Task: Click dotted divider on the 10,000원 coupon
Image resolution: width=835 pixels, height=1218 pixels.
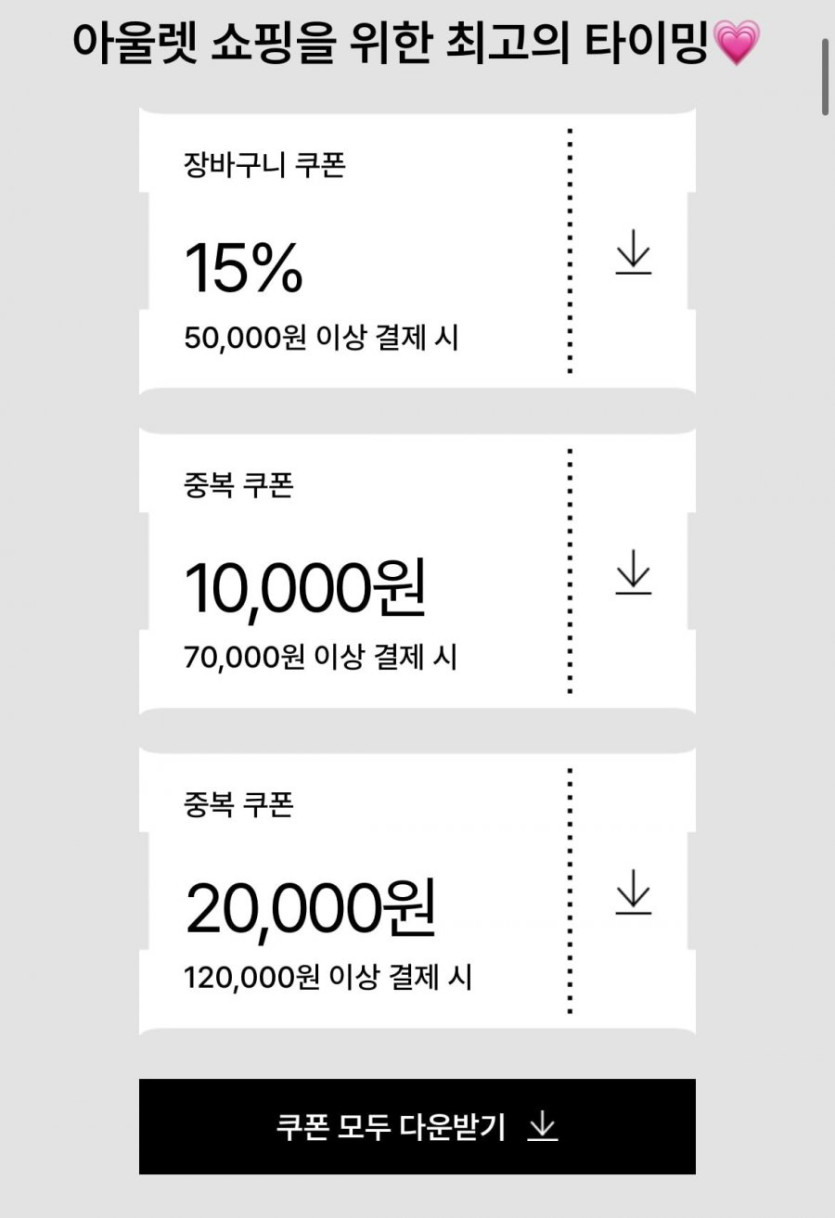Action: pyautogui.click(x=570, y=571)
